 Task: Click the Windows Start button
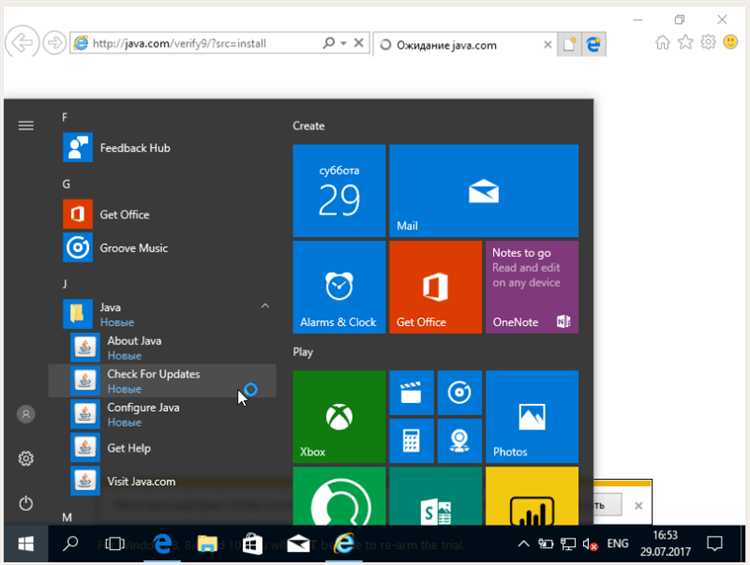(x=26, y=544)
